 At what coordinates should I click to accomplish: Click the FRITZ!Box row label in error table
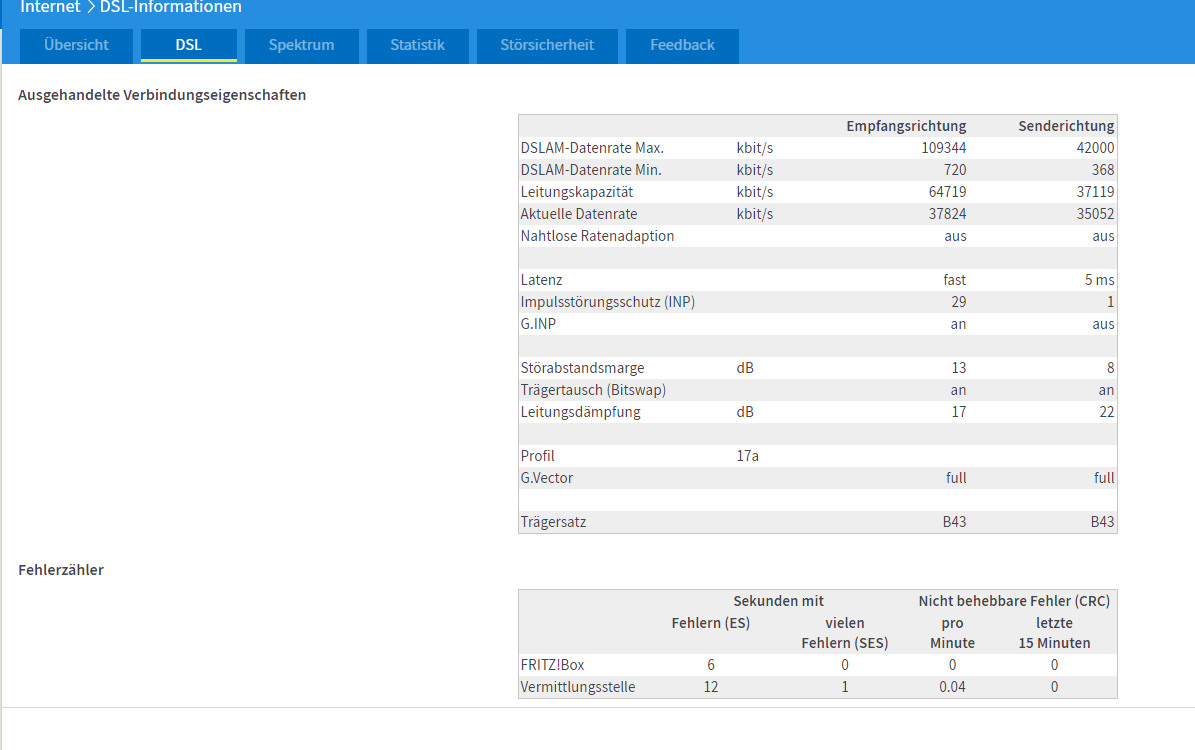click(x=553, y=665)
